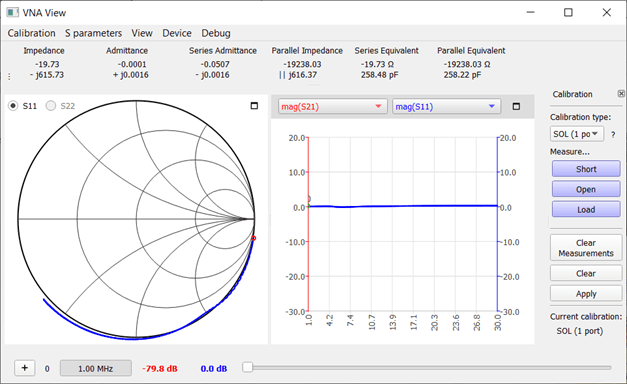This screenshot has height=384, width=627.
Task: Open the View menu
Action: coord(142,33)
